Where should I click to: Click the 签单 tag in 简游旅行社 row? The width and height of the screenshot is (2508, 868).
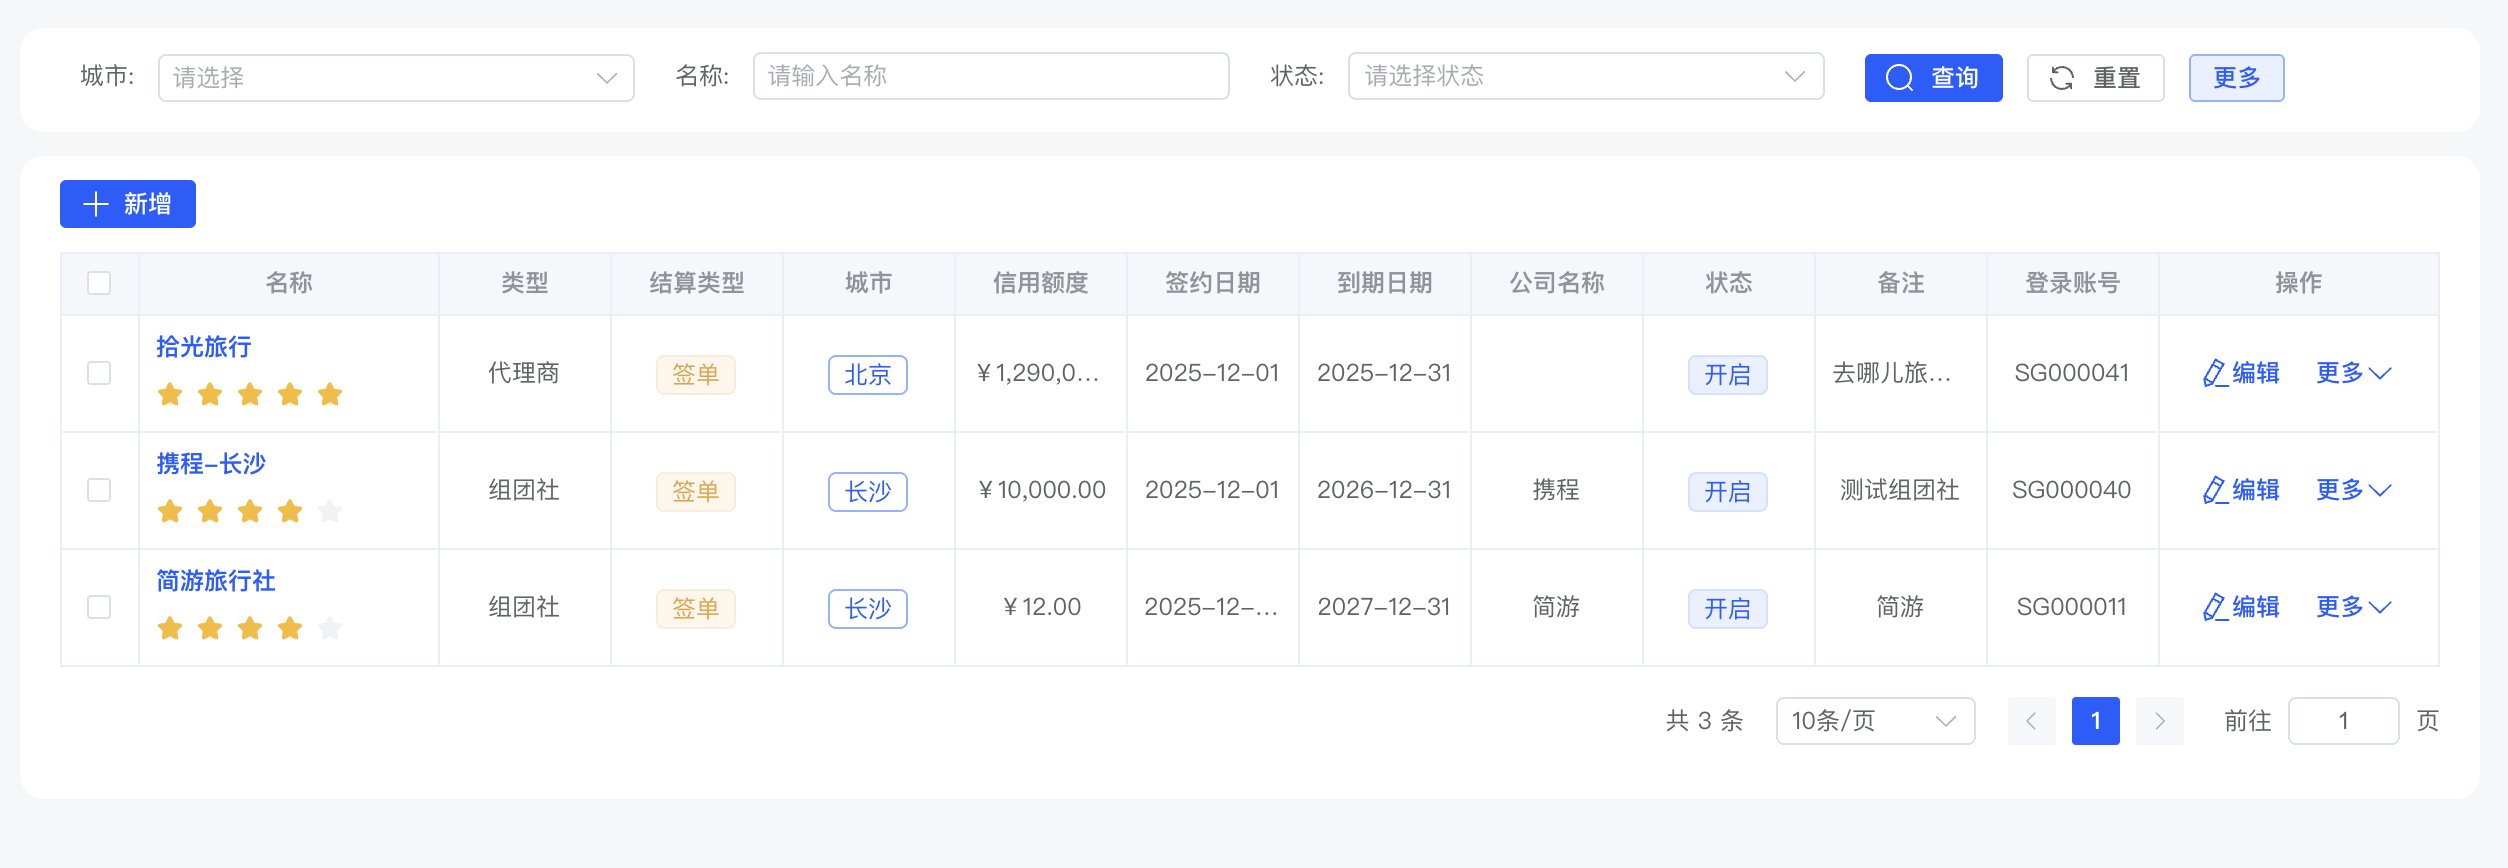pyautogui.click(x=695, y=609)
